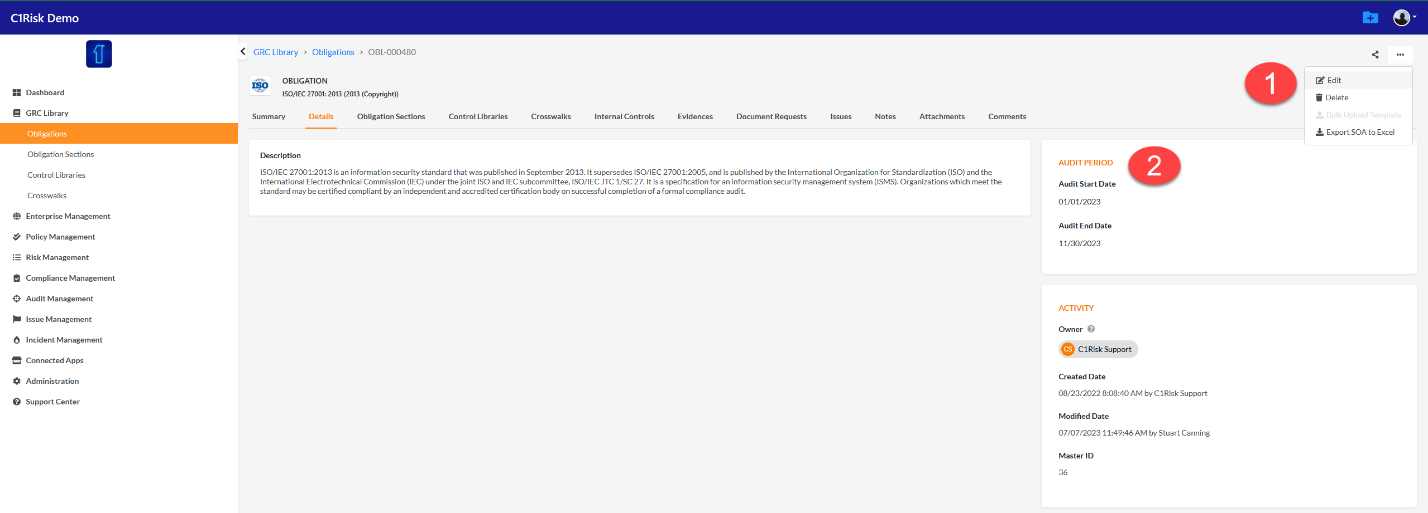The height and width of the screenshot is (513, 1428).
Task: Choose Edit from the actions menu
Action: click(1358, 80)
